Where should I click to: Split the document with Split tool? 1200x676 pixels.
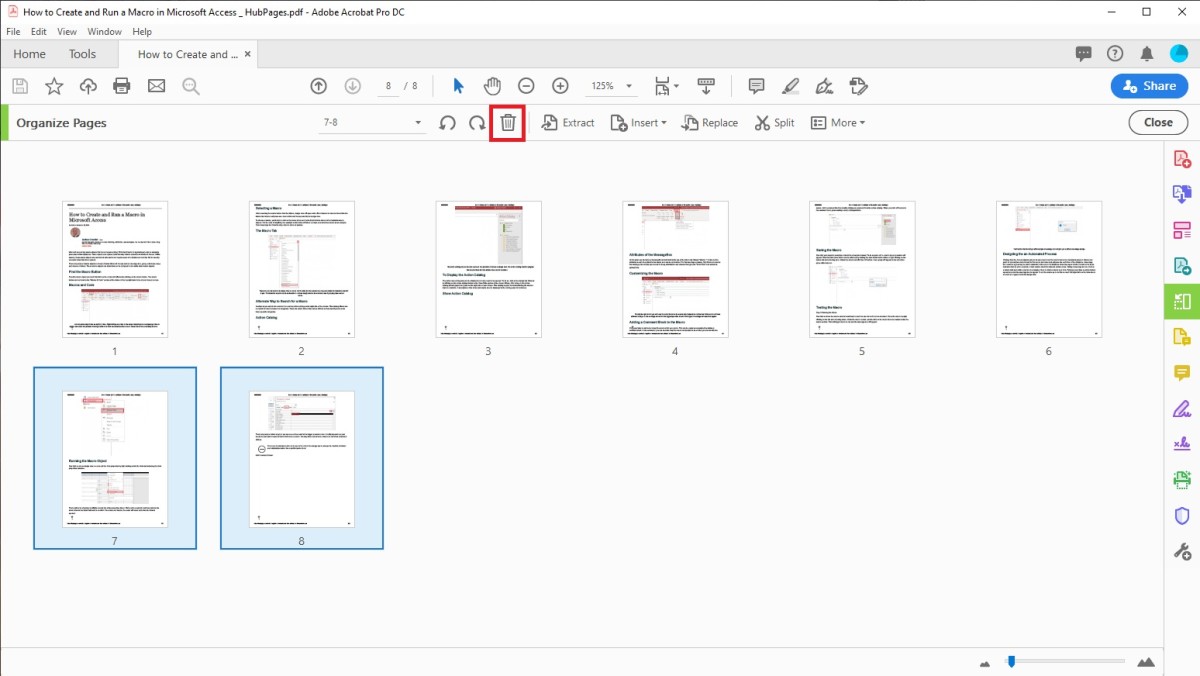(x=773, y=122)
